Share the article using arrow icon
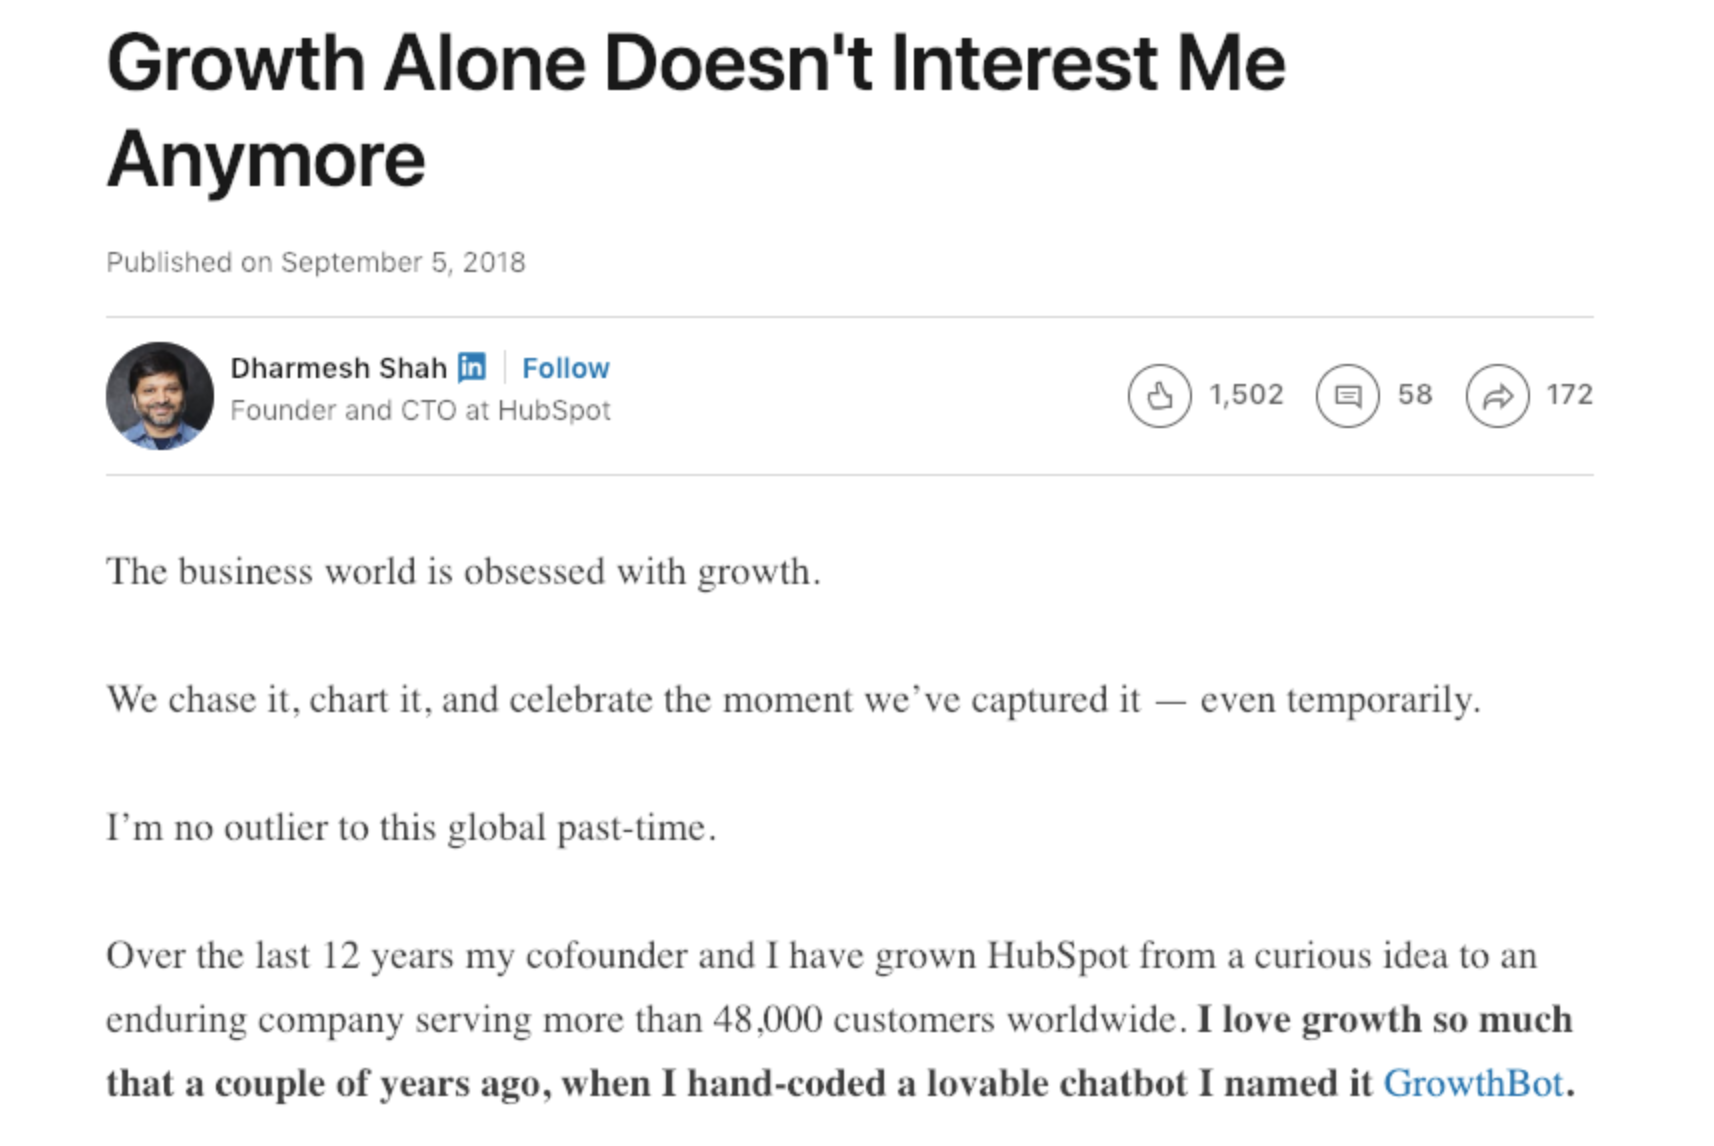The height and width of the screenshot is (1146, 1714). click(x=1497, y=396)
